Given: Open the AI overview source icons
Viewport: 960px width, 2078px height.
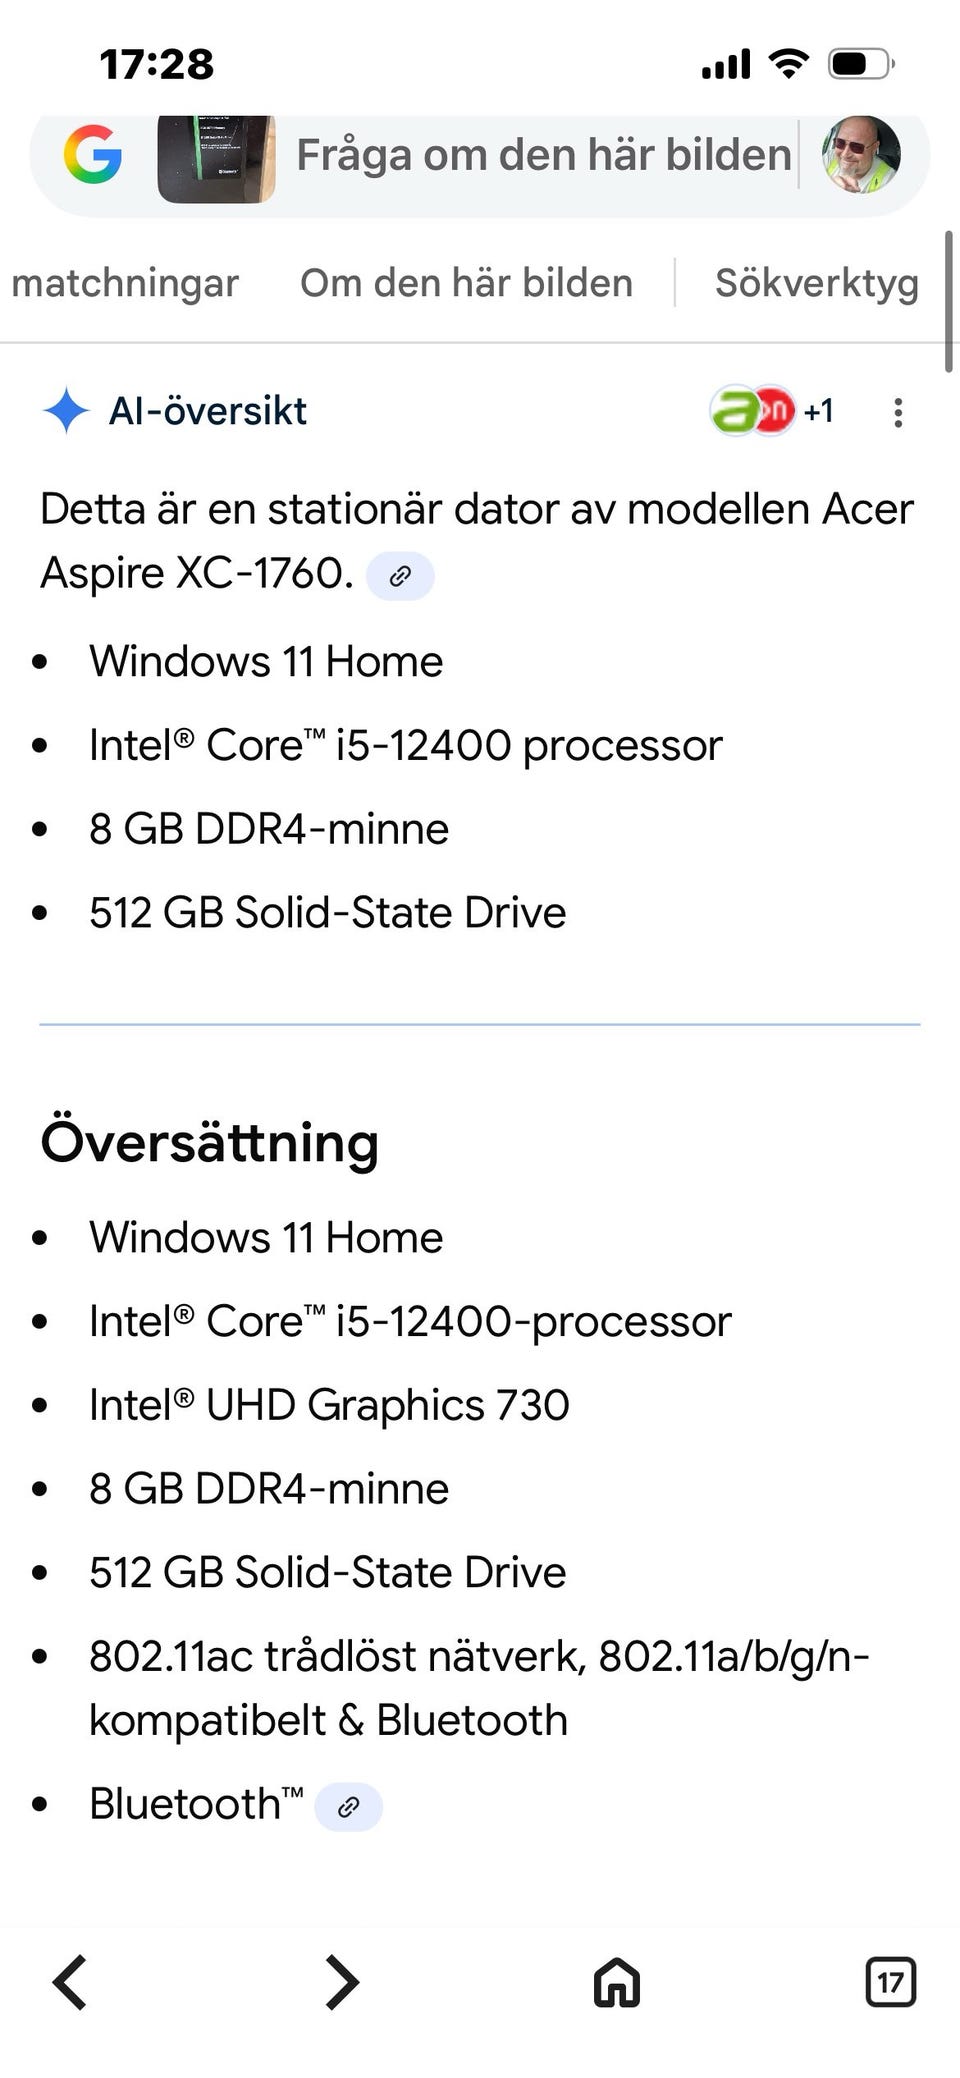Looking at the screenshot, I should pos(752,411).
